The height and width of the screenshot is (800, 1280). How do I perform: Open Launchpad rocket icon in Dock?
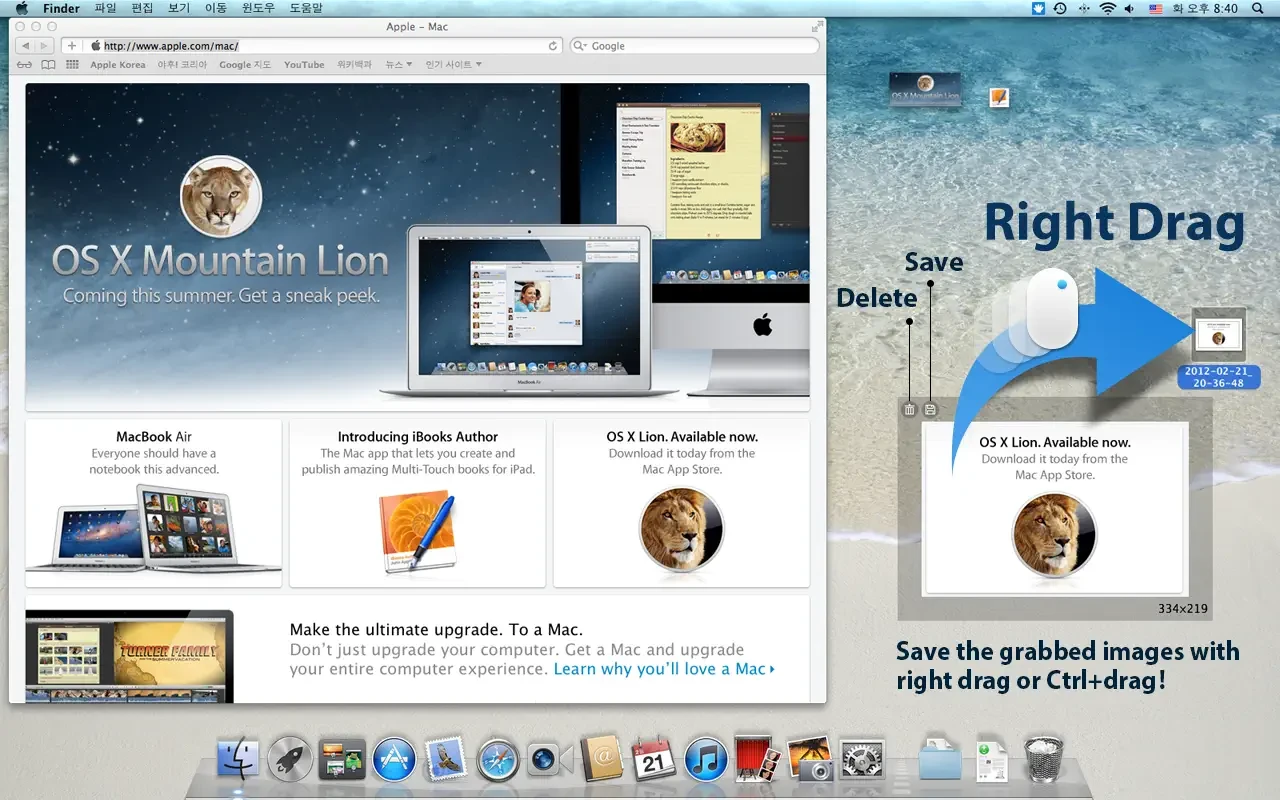tap(290, 759)
